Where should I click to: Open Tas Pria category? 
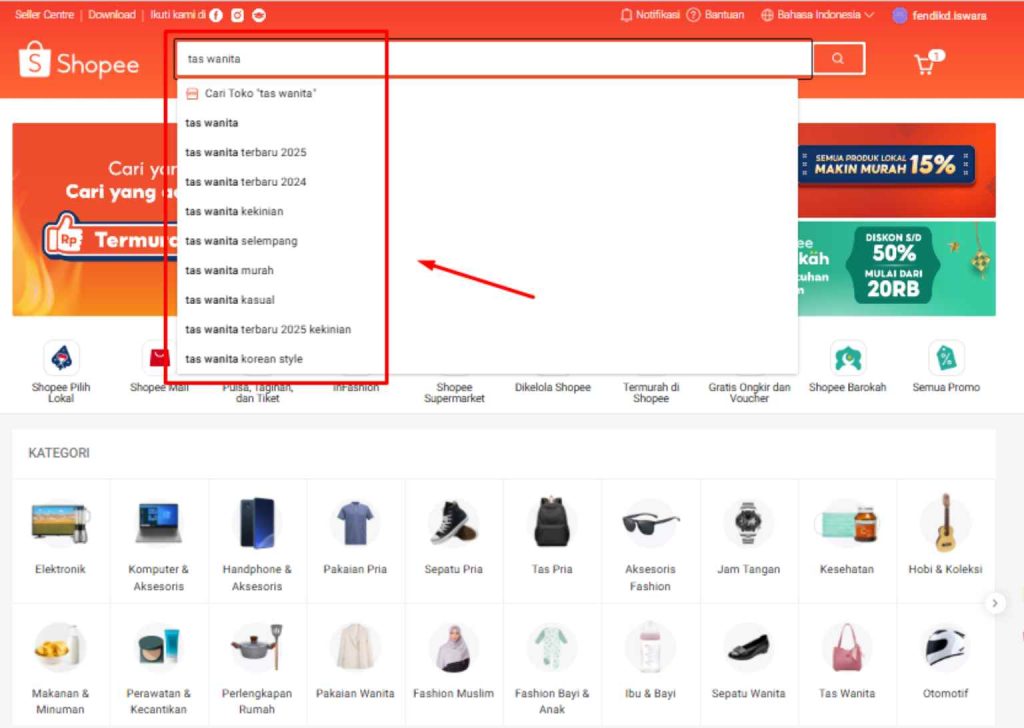552,539
